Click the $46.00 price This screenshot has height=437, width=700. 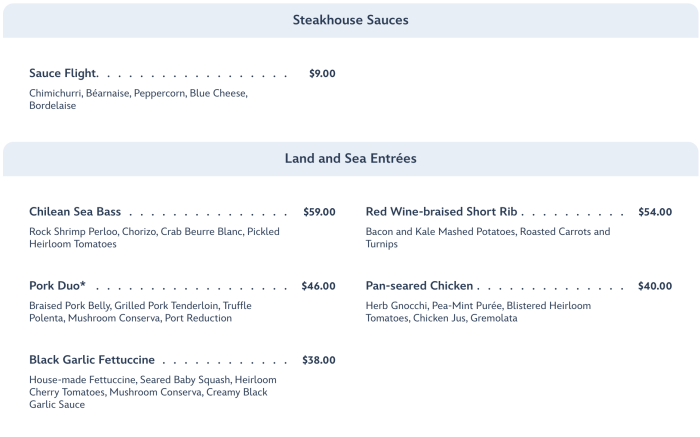[318, 286]
